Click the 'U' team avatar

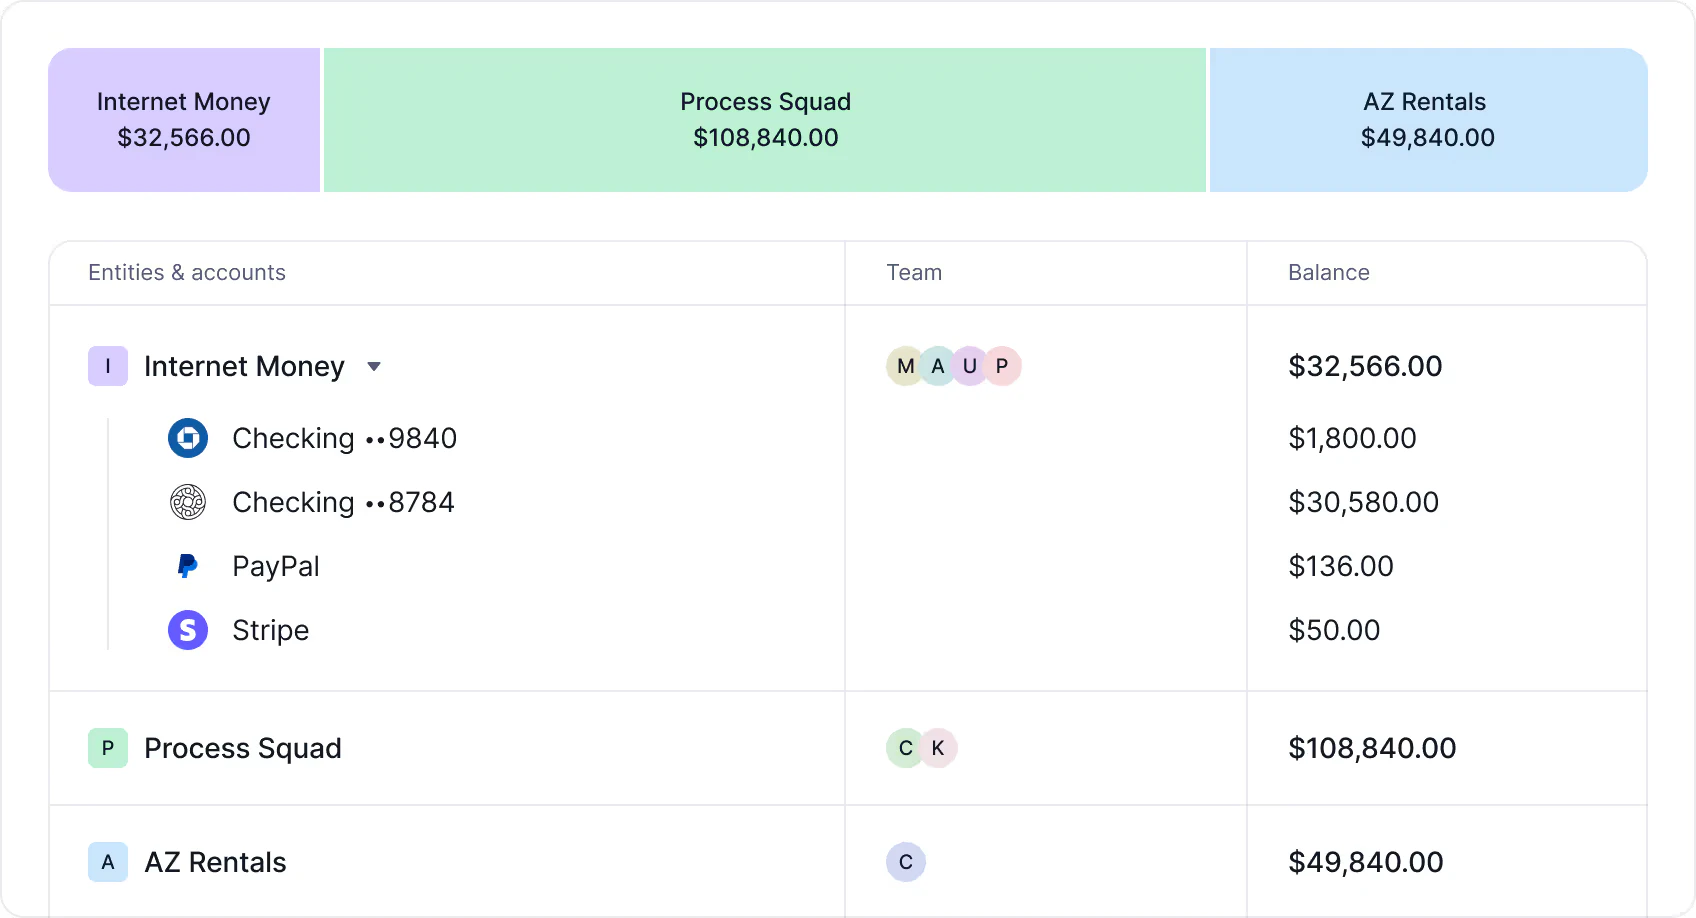pyautogui.click(x=969, y=366)
